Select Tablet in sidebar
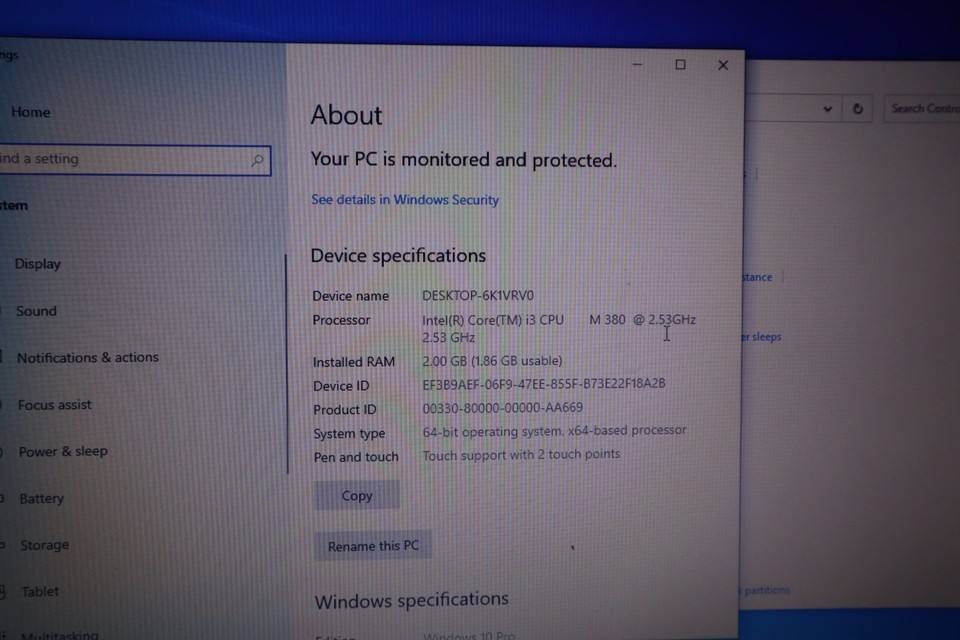Viewport: 960px width, 640px height. 40,592
